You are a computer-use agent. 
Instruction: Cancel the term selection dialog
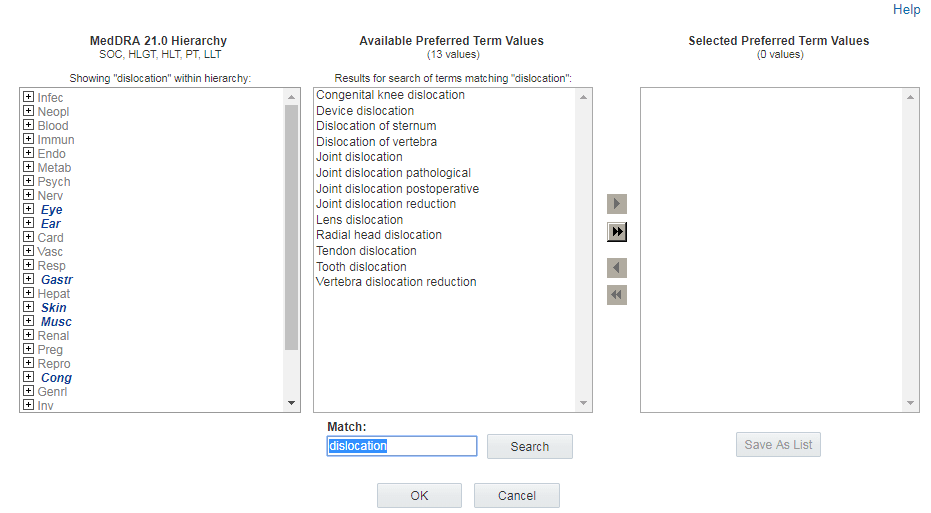pyautogui.click(x=516, y=496)
